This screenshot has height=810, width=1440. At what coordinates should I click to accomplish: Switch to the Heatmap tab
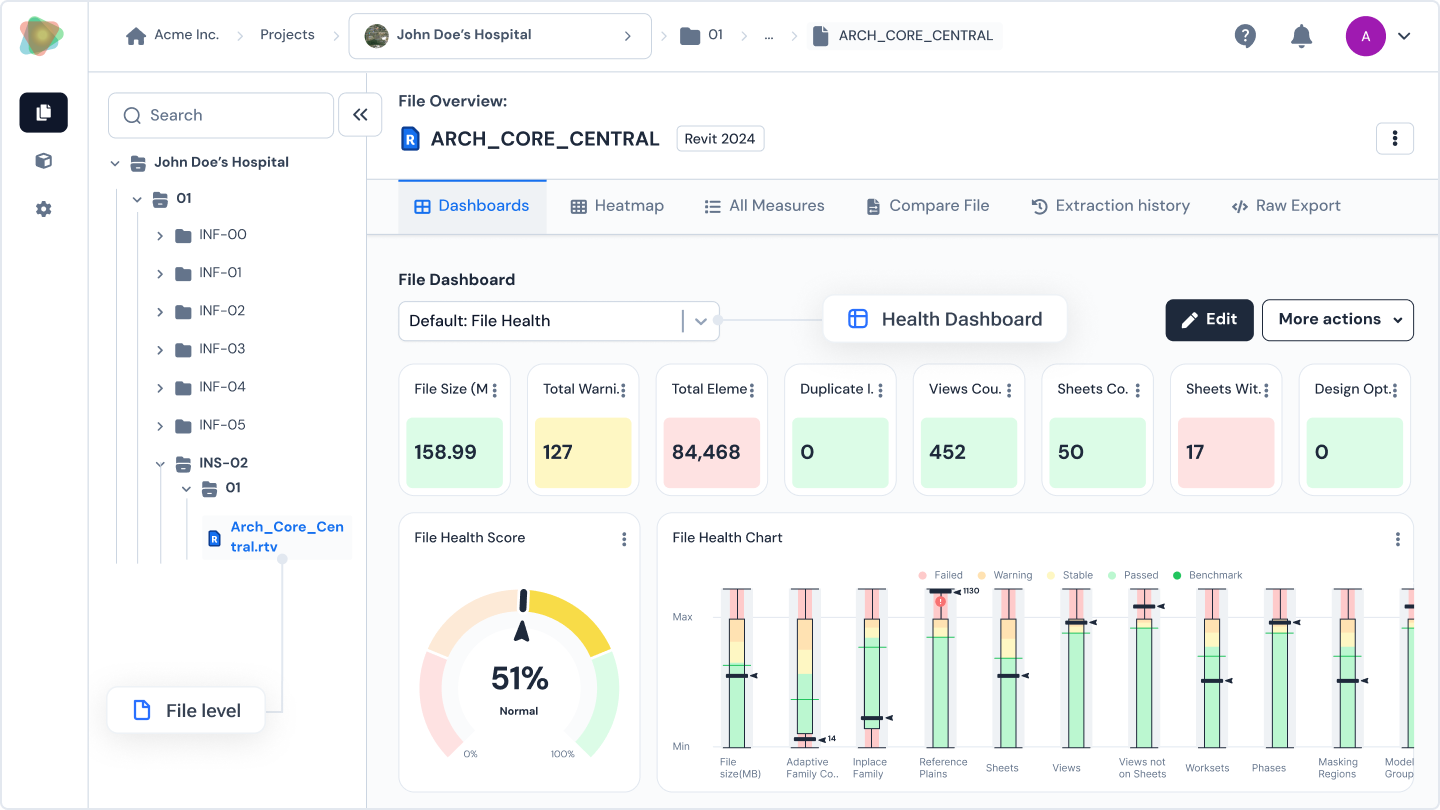point(617,206)
